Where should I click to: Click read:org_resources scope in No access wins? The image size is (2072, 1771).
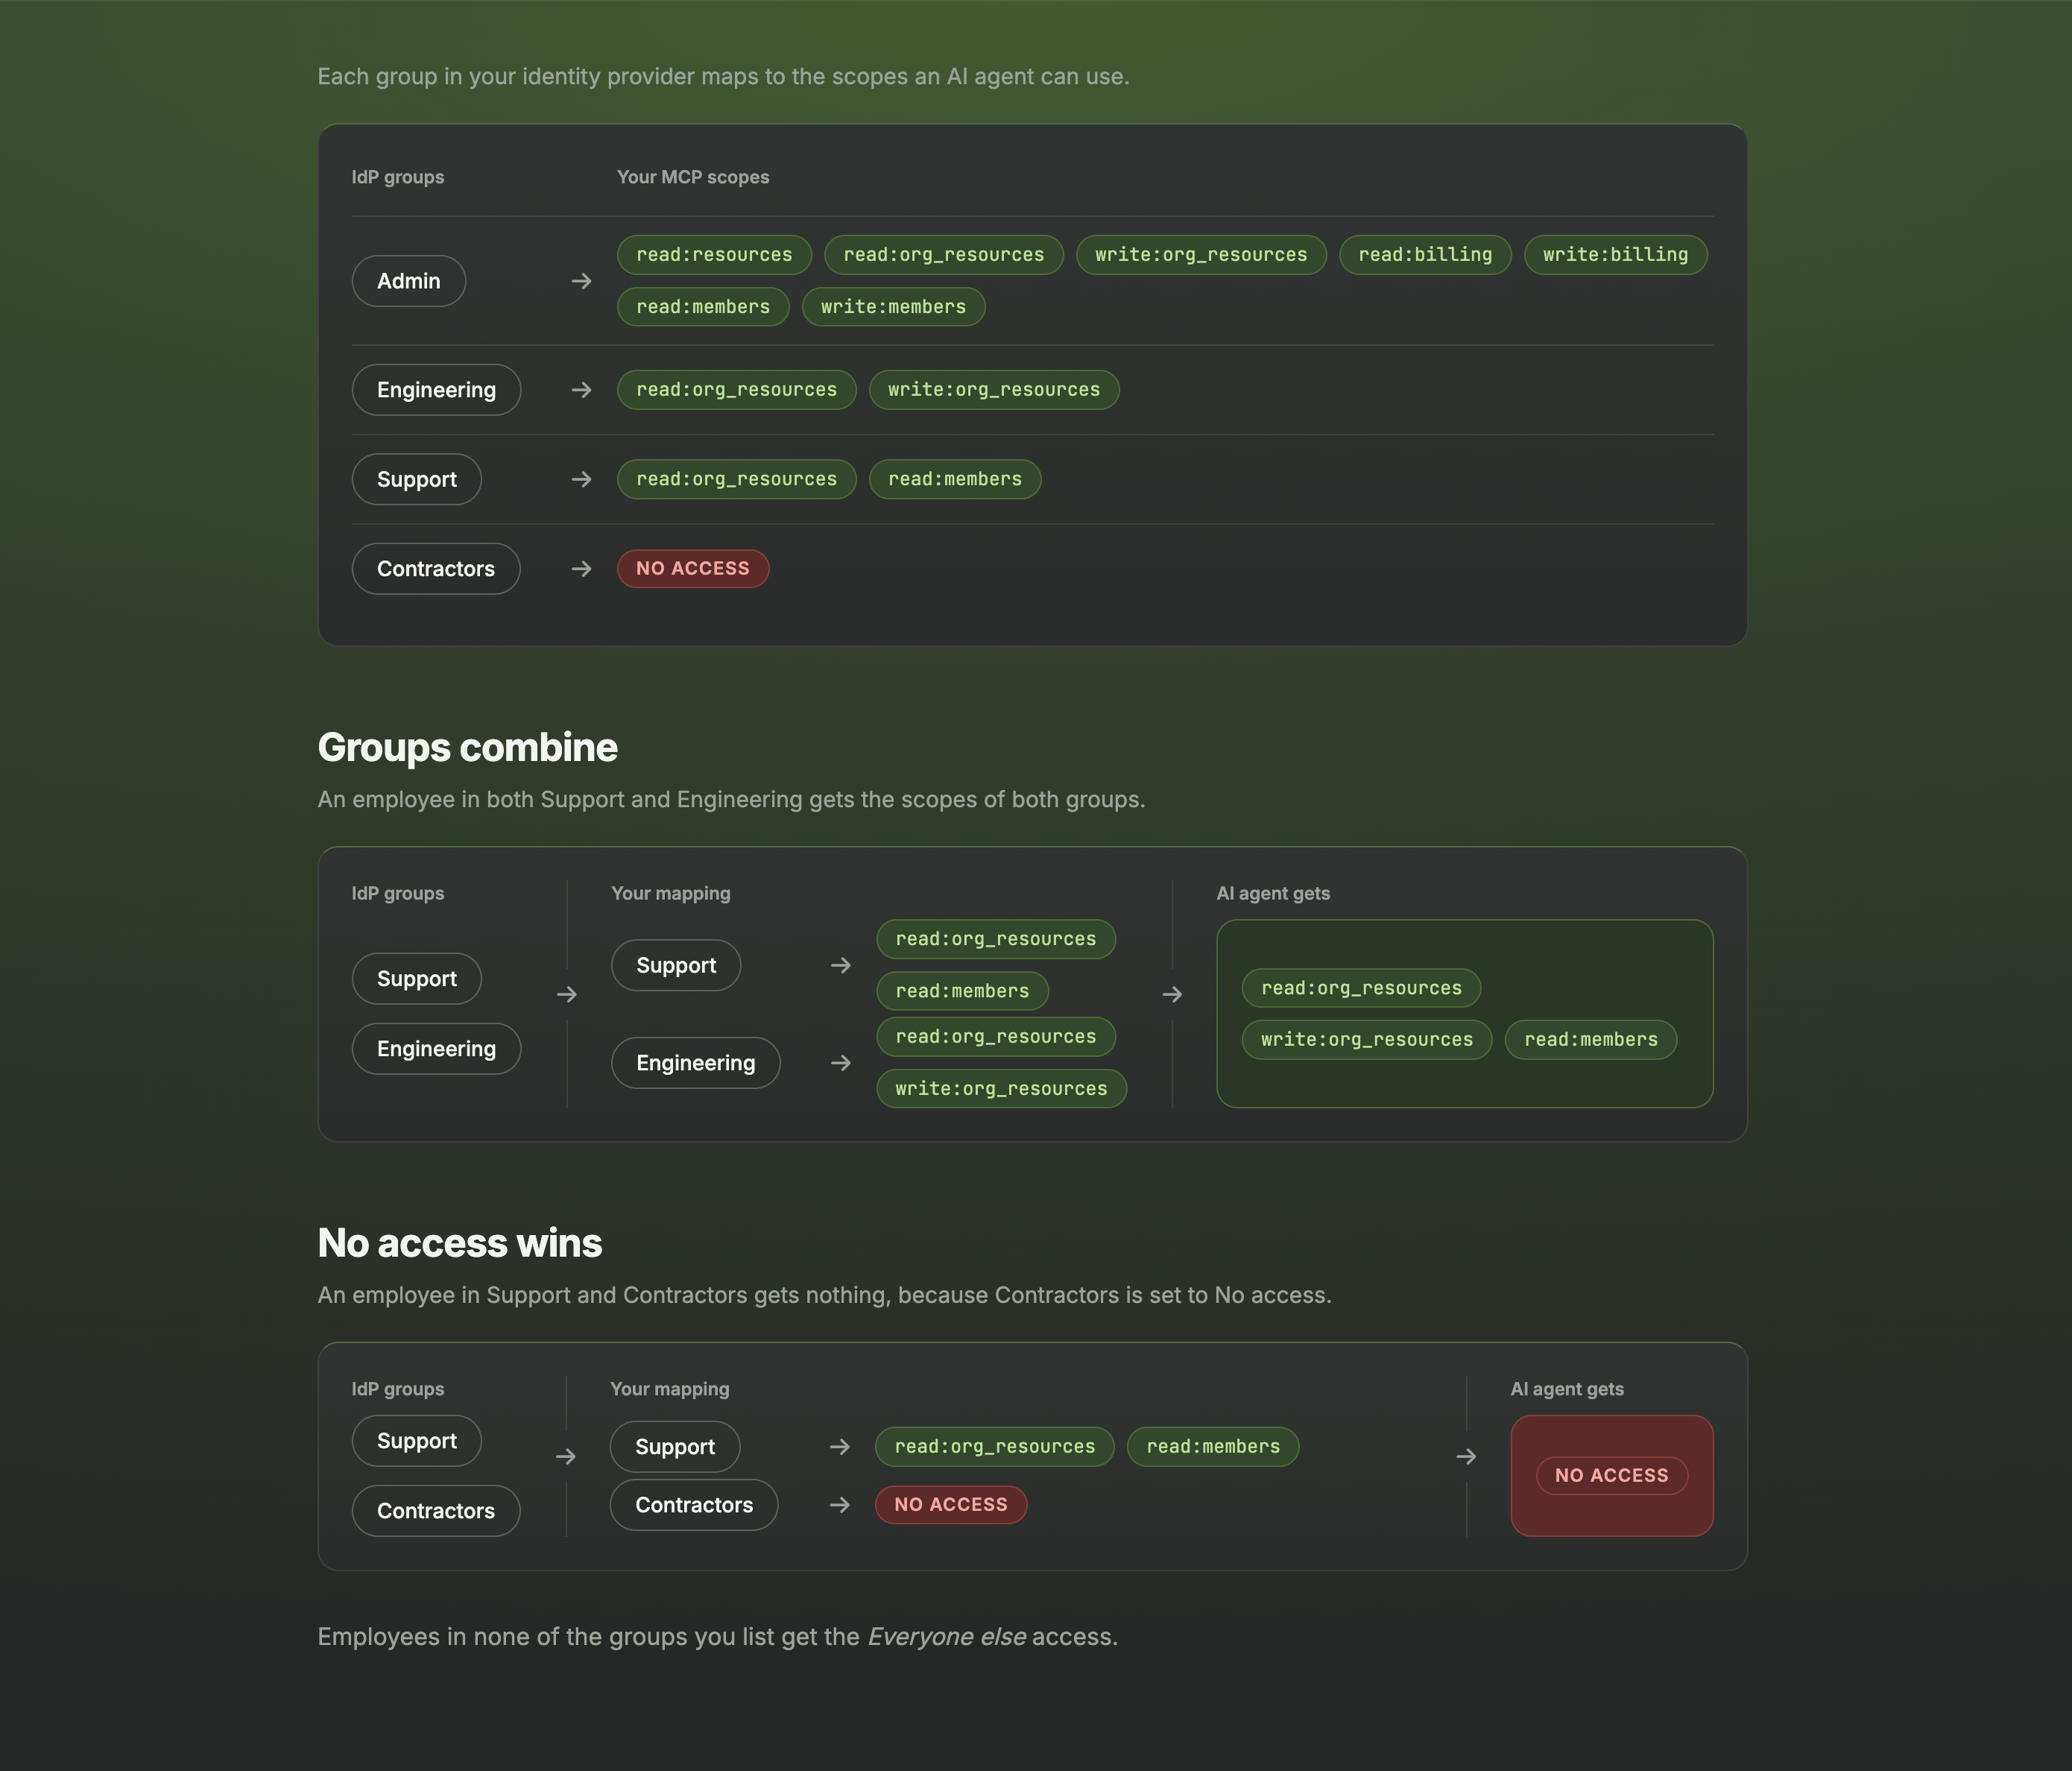tap(995, 1447)
